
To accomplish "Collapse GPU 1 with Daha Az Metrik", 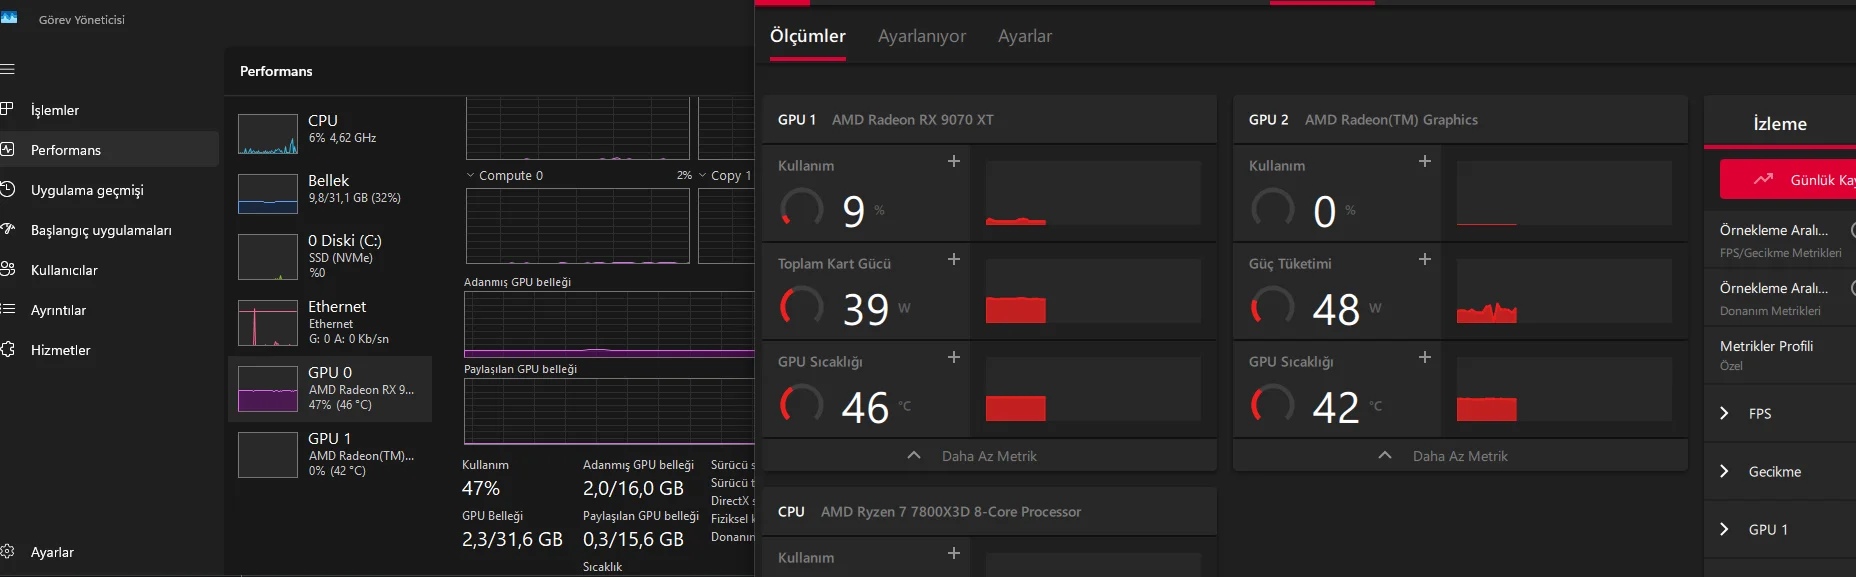I will coord(988,456).
